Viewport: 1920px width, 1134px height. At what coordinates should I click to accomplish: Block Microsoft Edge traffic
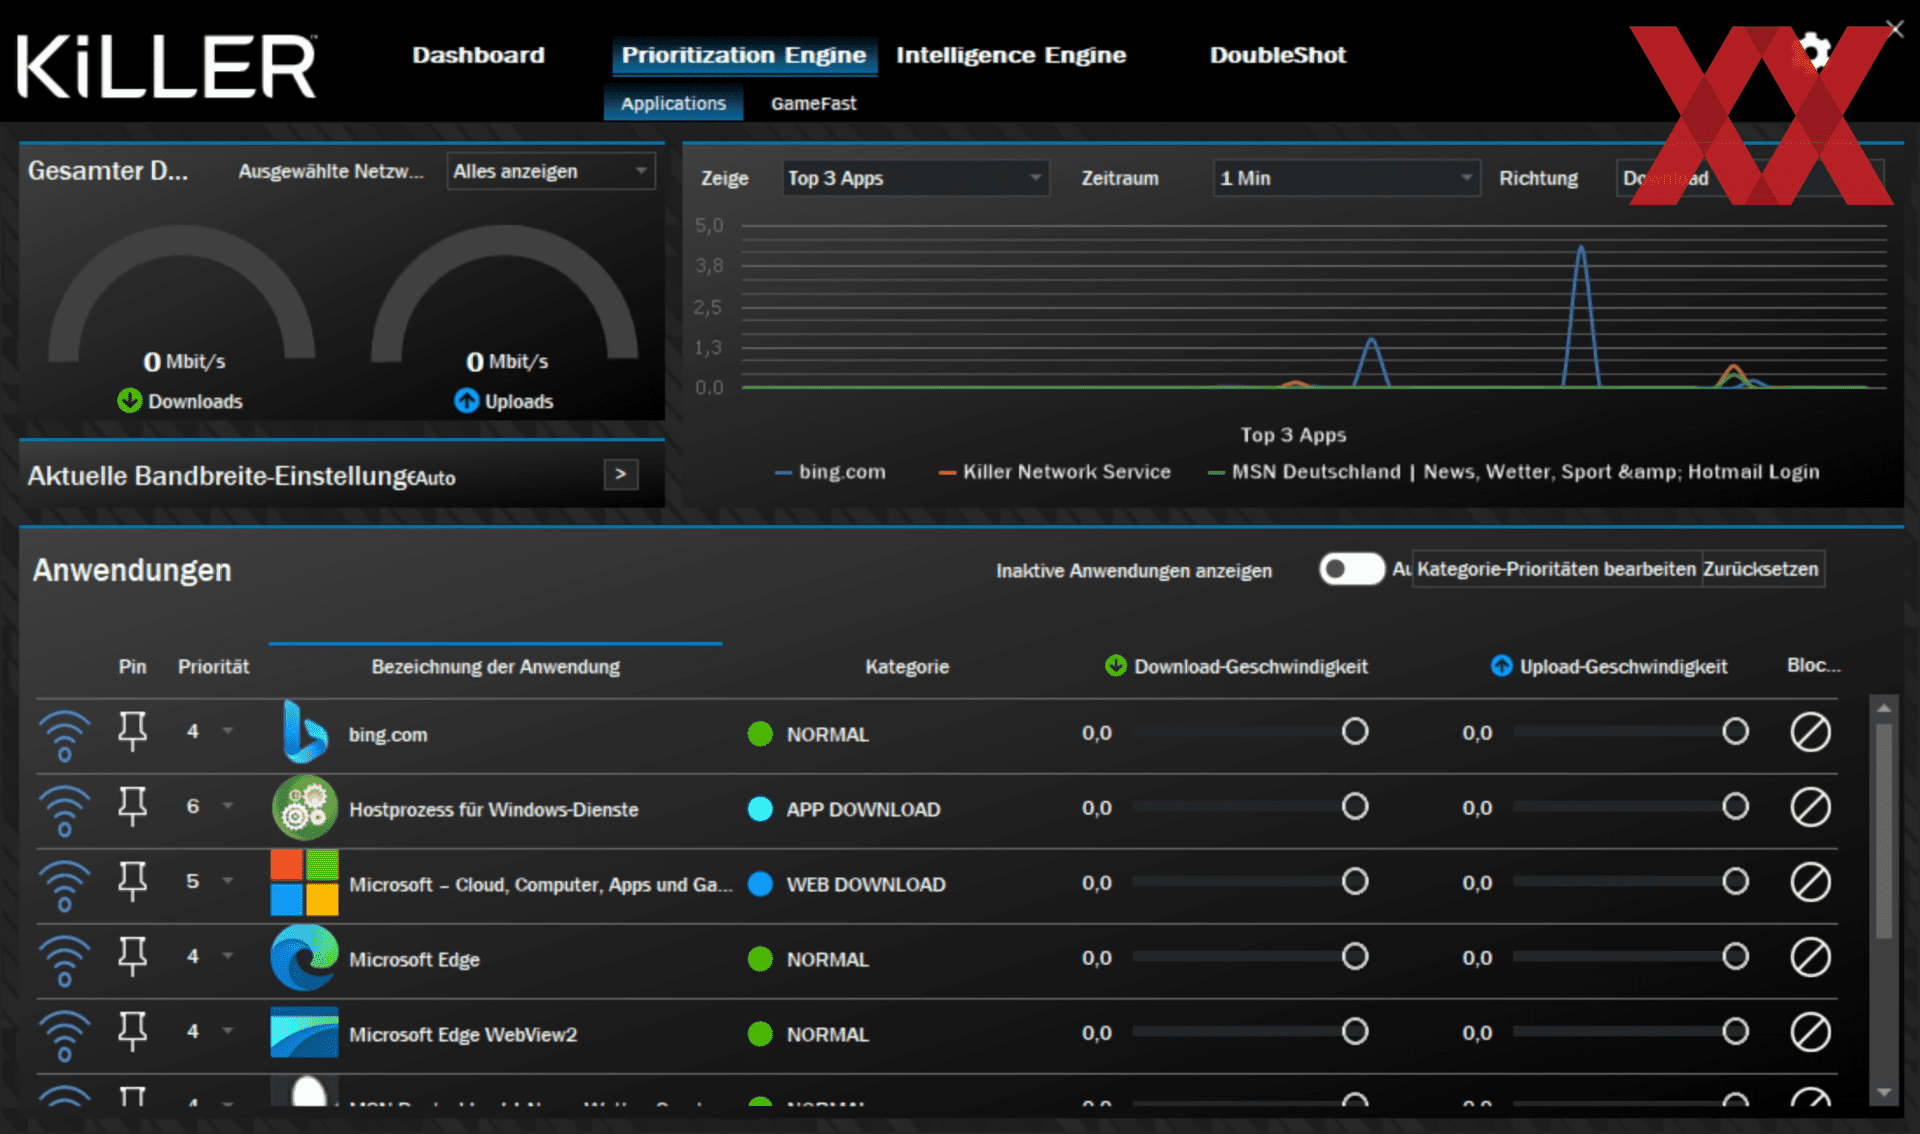[1810, 957]
